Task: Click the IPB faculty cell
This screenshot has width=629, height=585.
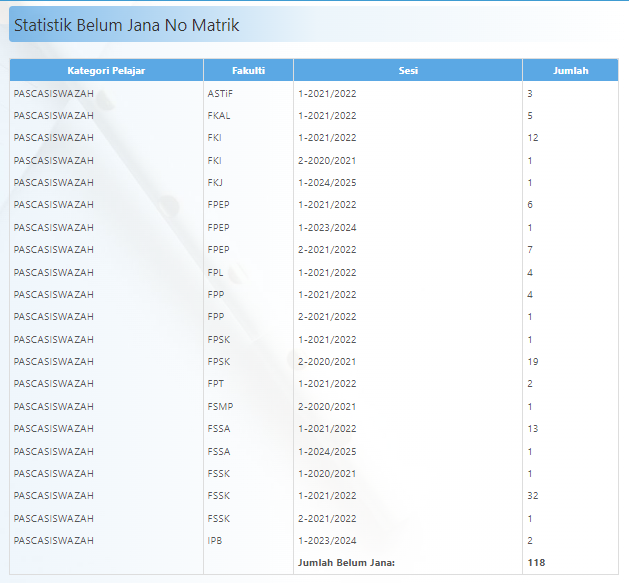Action: [214, 540]
